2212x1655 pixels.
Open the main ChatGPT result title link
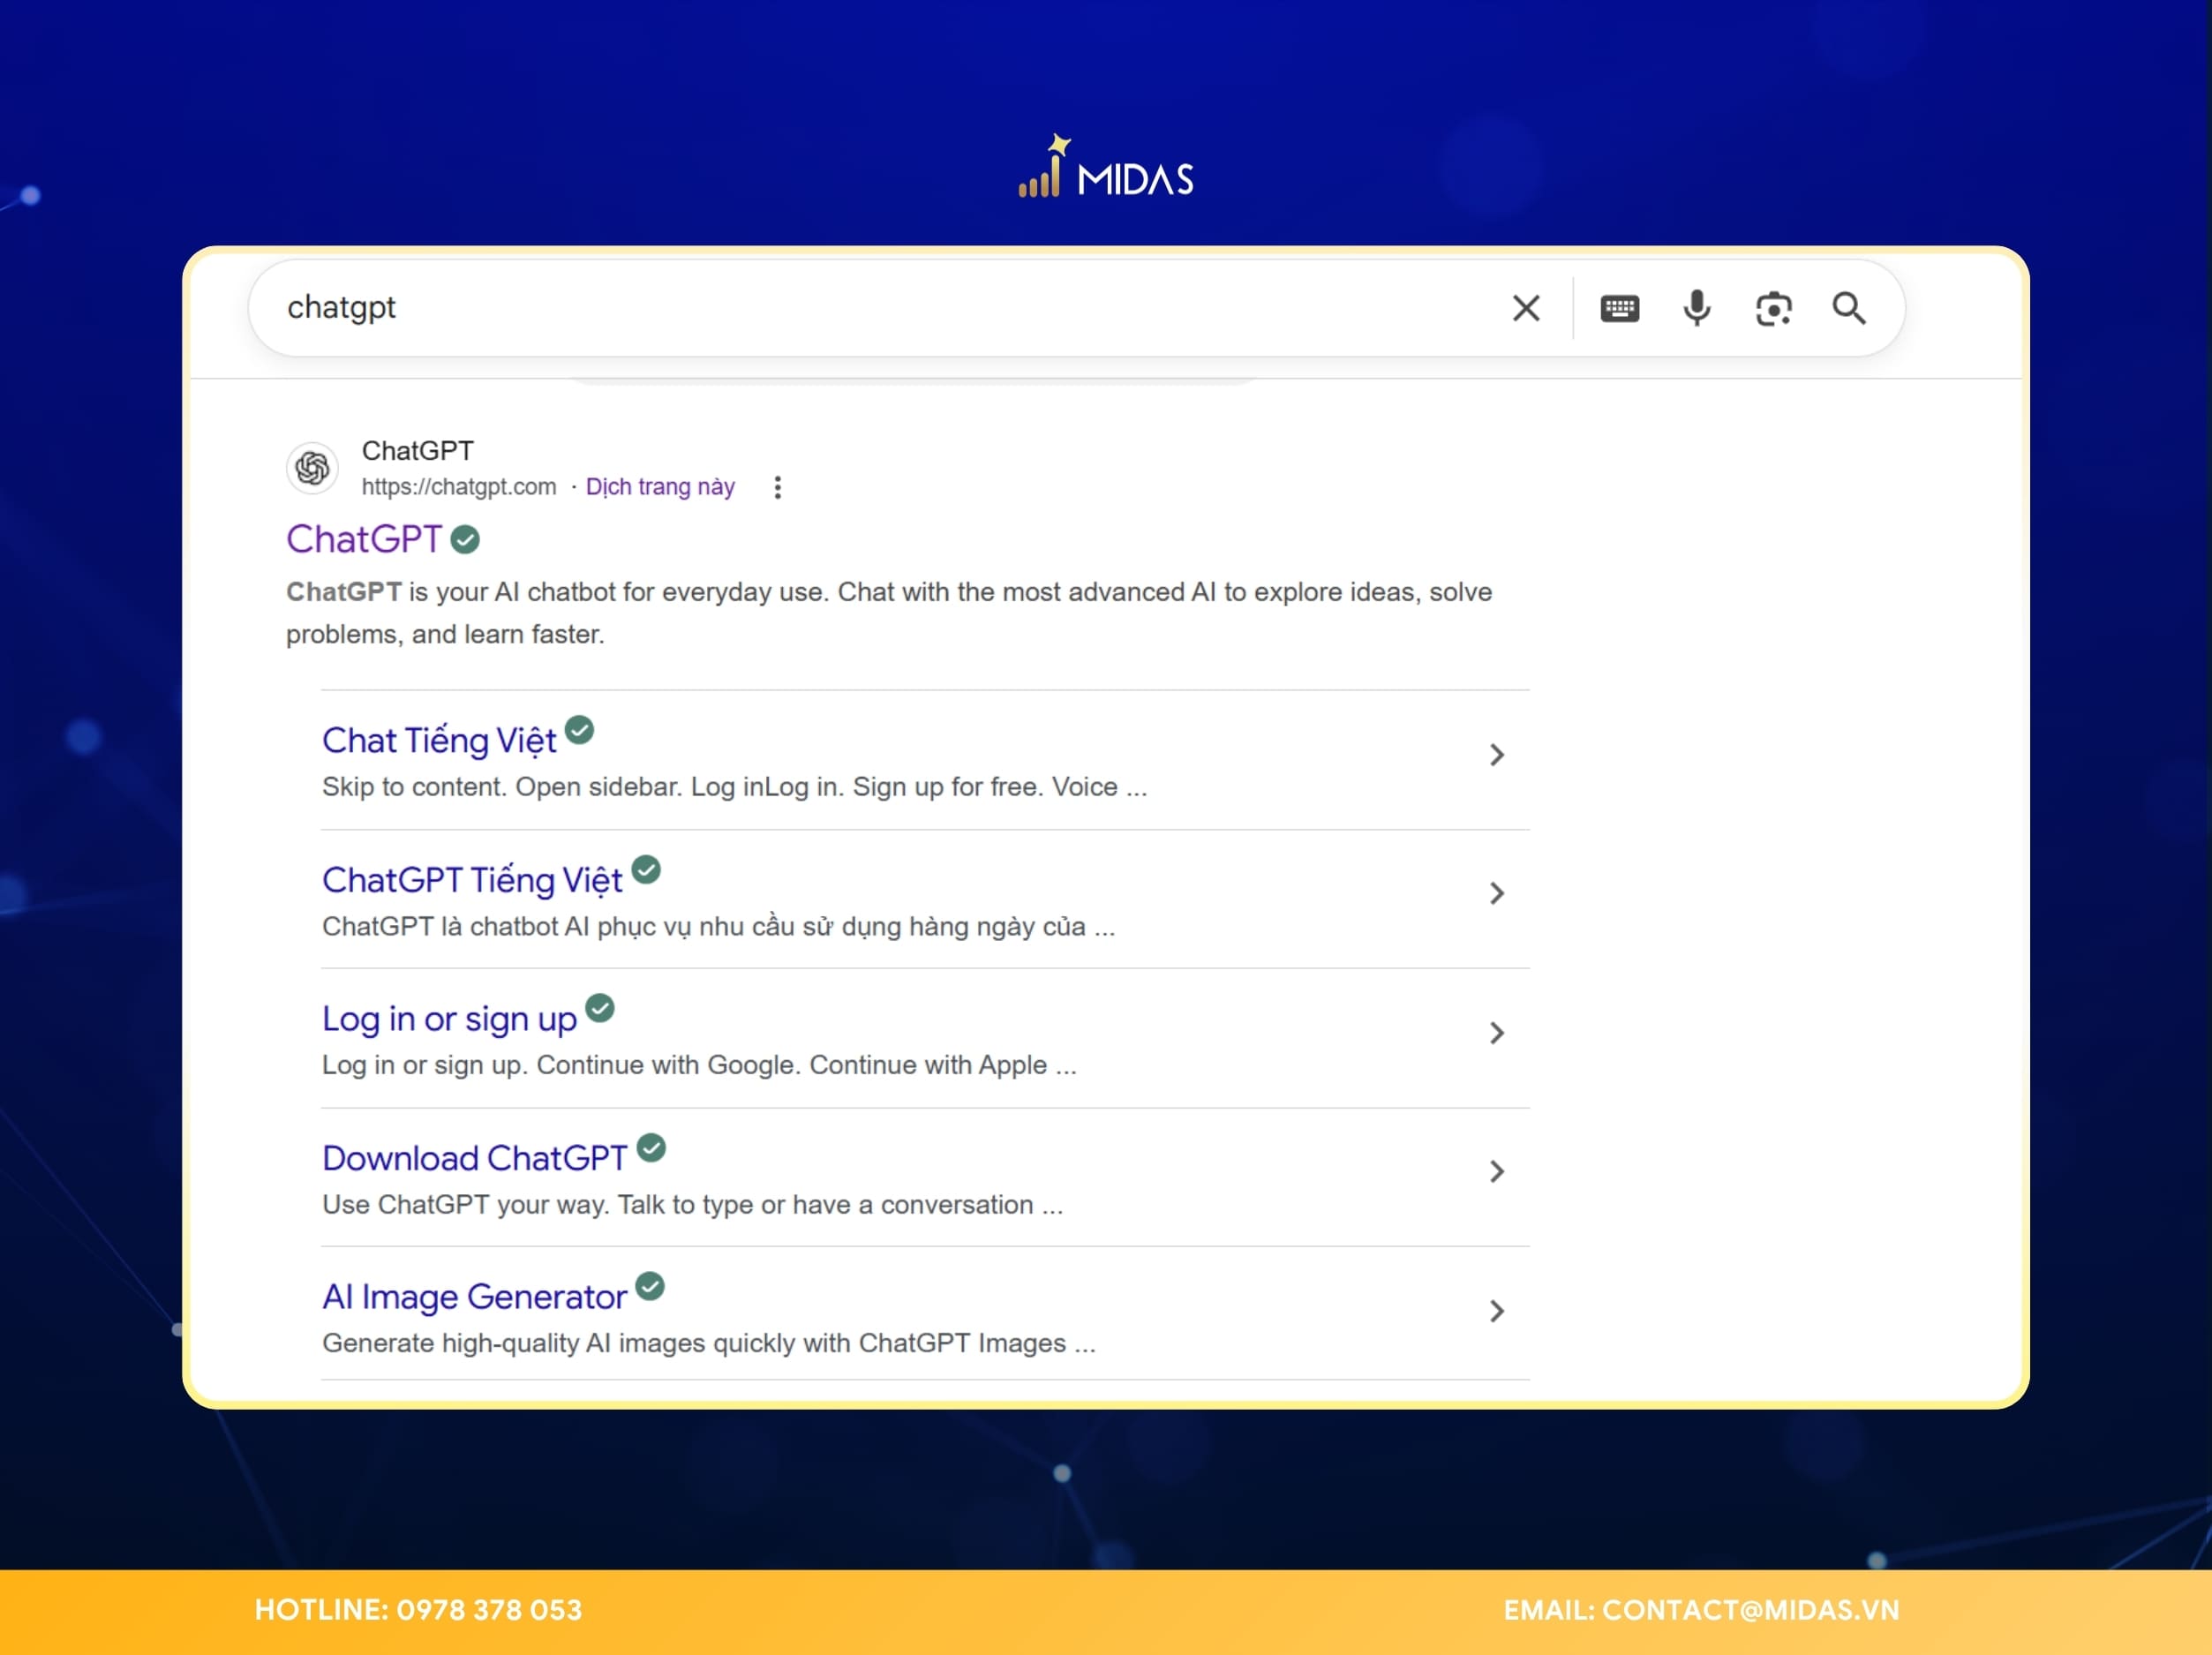tap(364, 539)
